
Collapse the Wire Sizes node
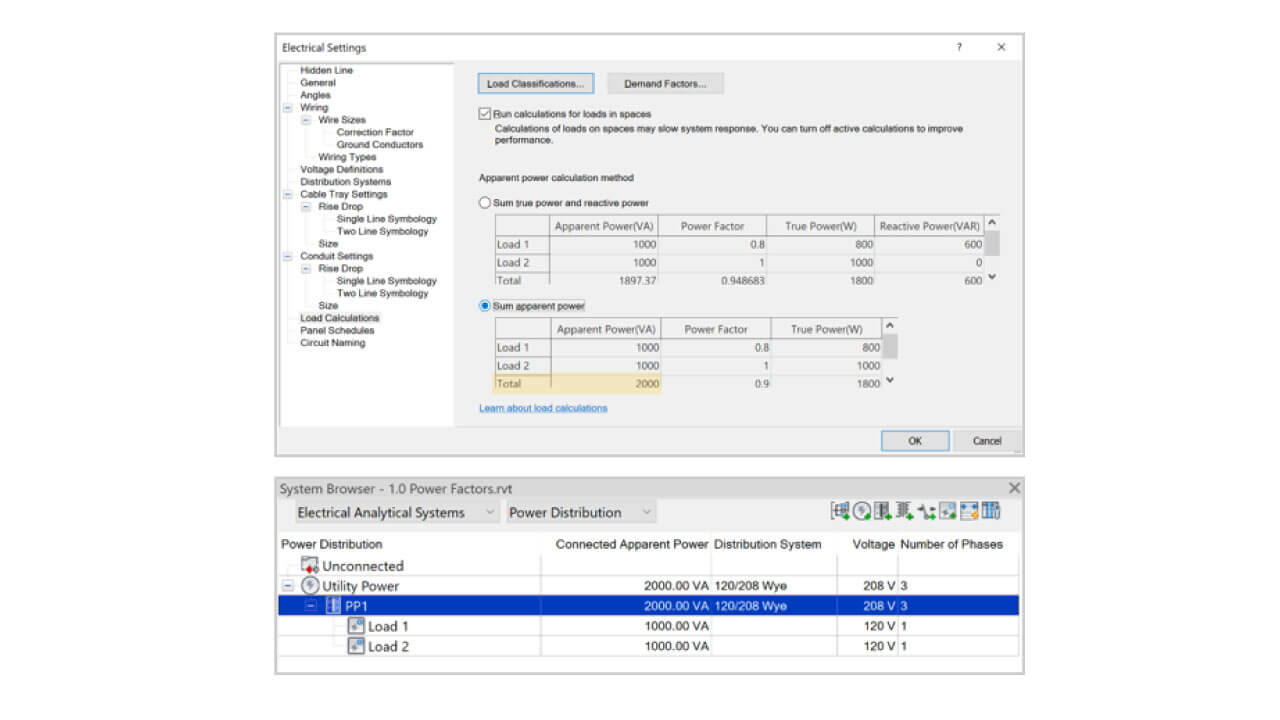pos(306,120)
